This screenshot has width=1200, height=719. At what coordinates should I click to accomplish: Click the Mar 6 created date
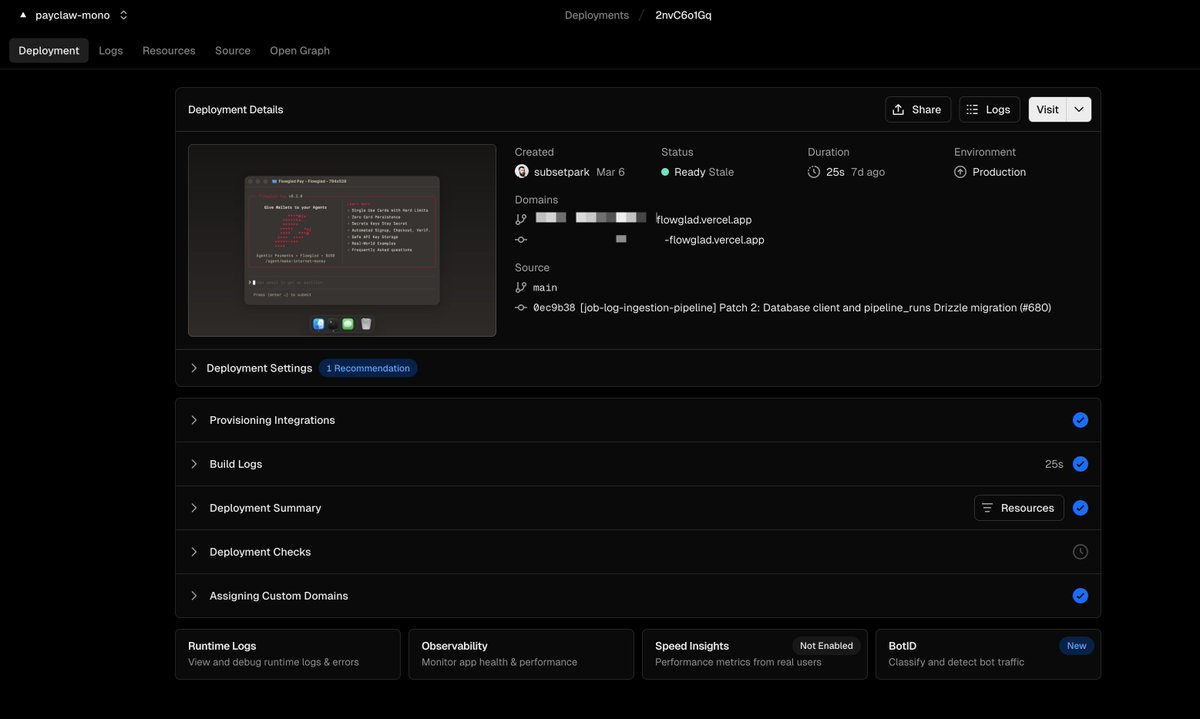pos(610,172)
